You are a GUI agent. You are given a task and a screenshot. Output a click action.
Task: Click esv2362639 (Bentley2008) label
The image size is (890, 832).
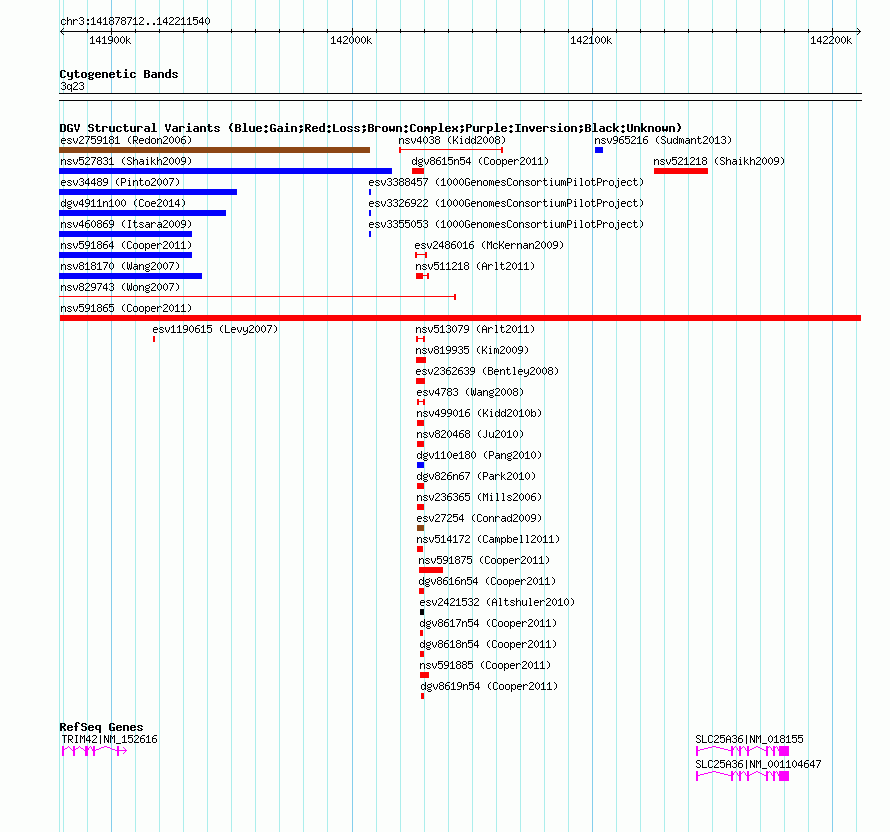pyautogui.click(x=487, y=371)
